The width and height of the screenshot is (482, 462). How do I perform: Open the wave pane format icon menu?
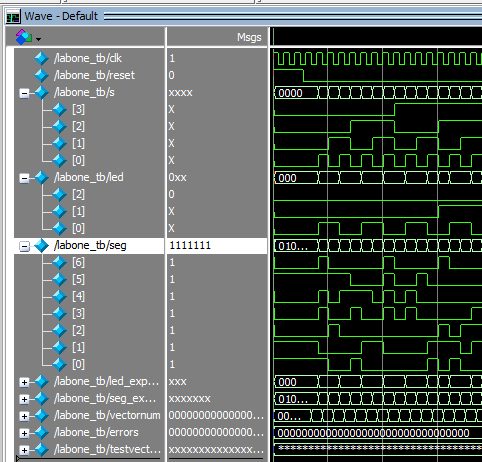tap(23, 37)
